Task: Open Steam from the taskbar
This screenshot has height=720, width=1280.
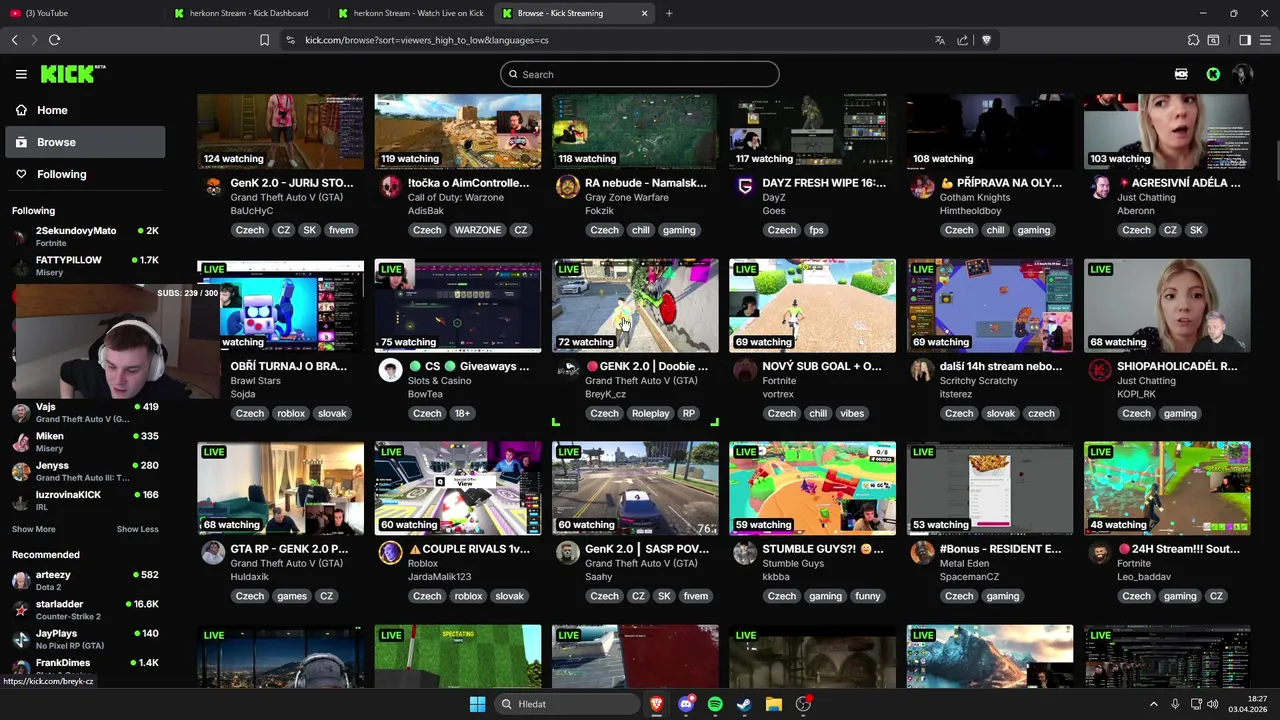Action: (744, 704)
